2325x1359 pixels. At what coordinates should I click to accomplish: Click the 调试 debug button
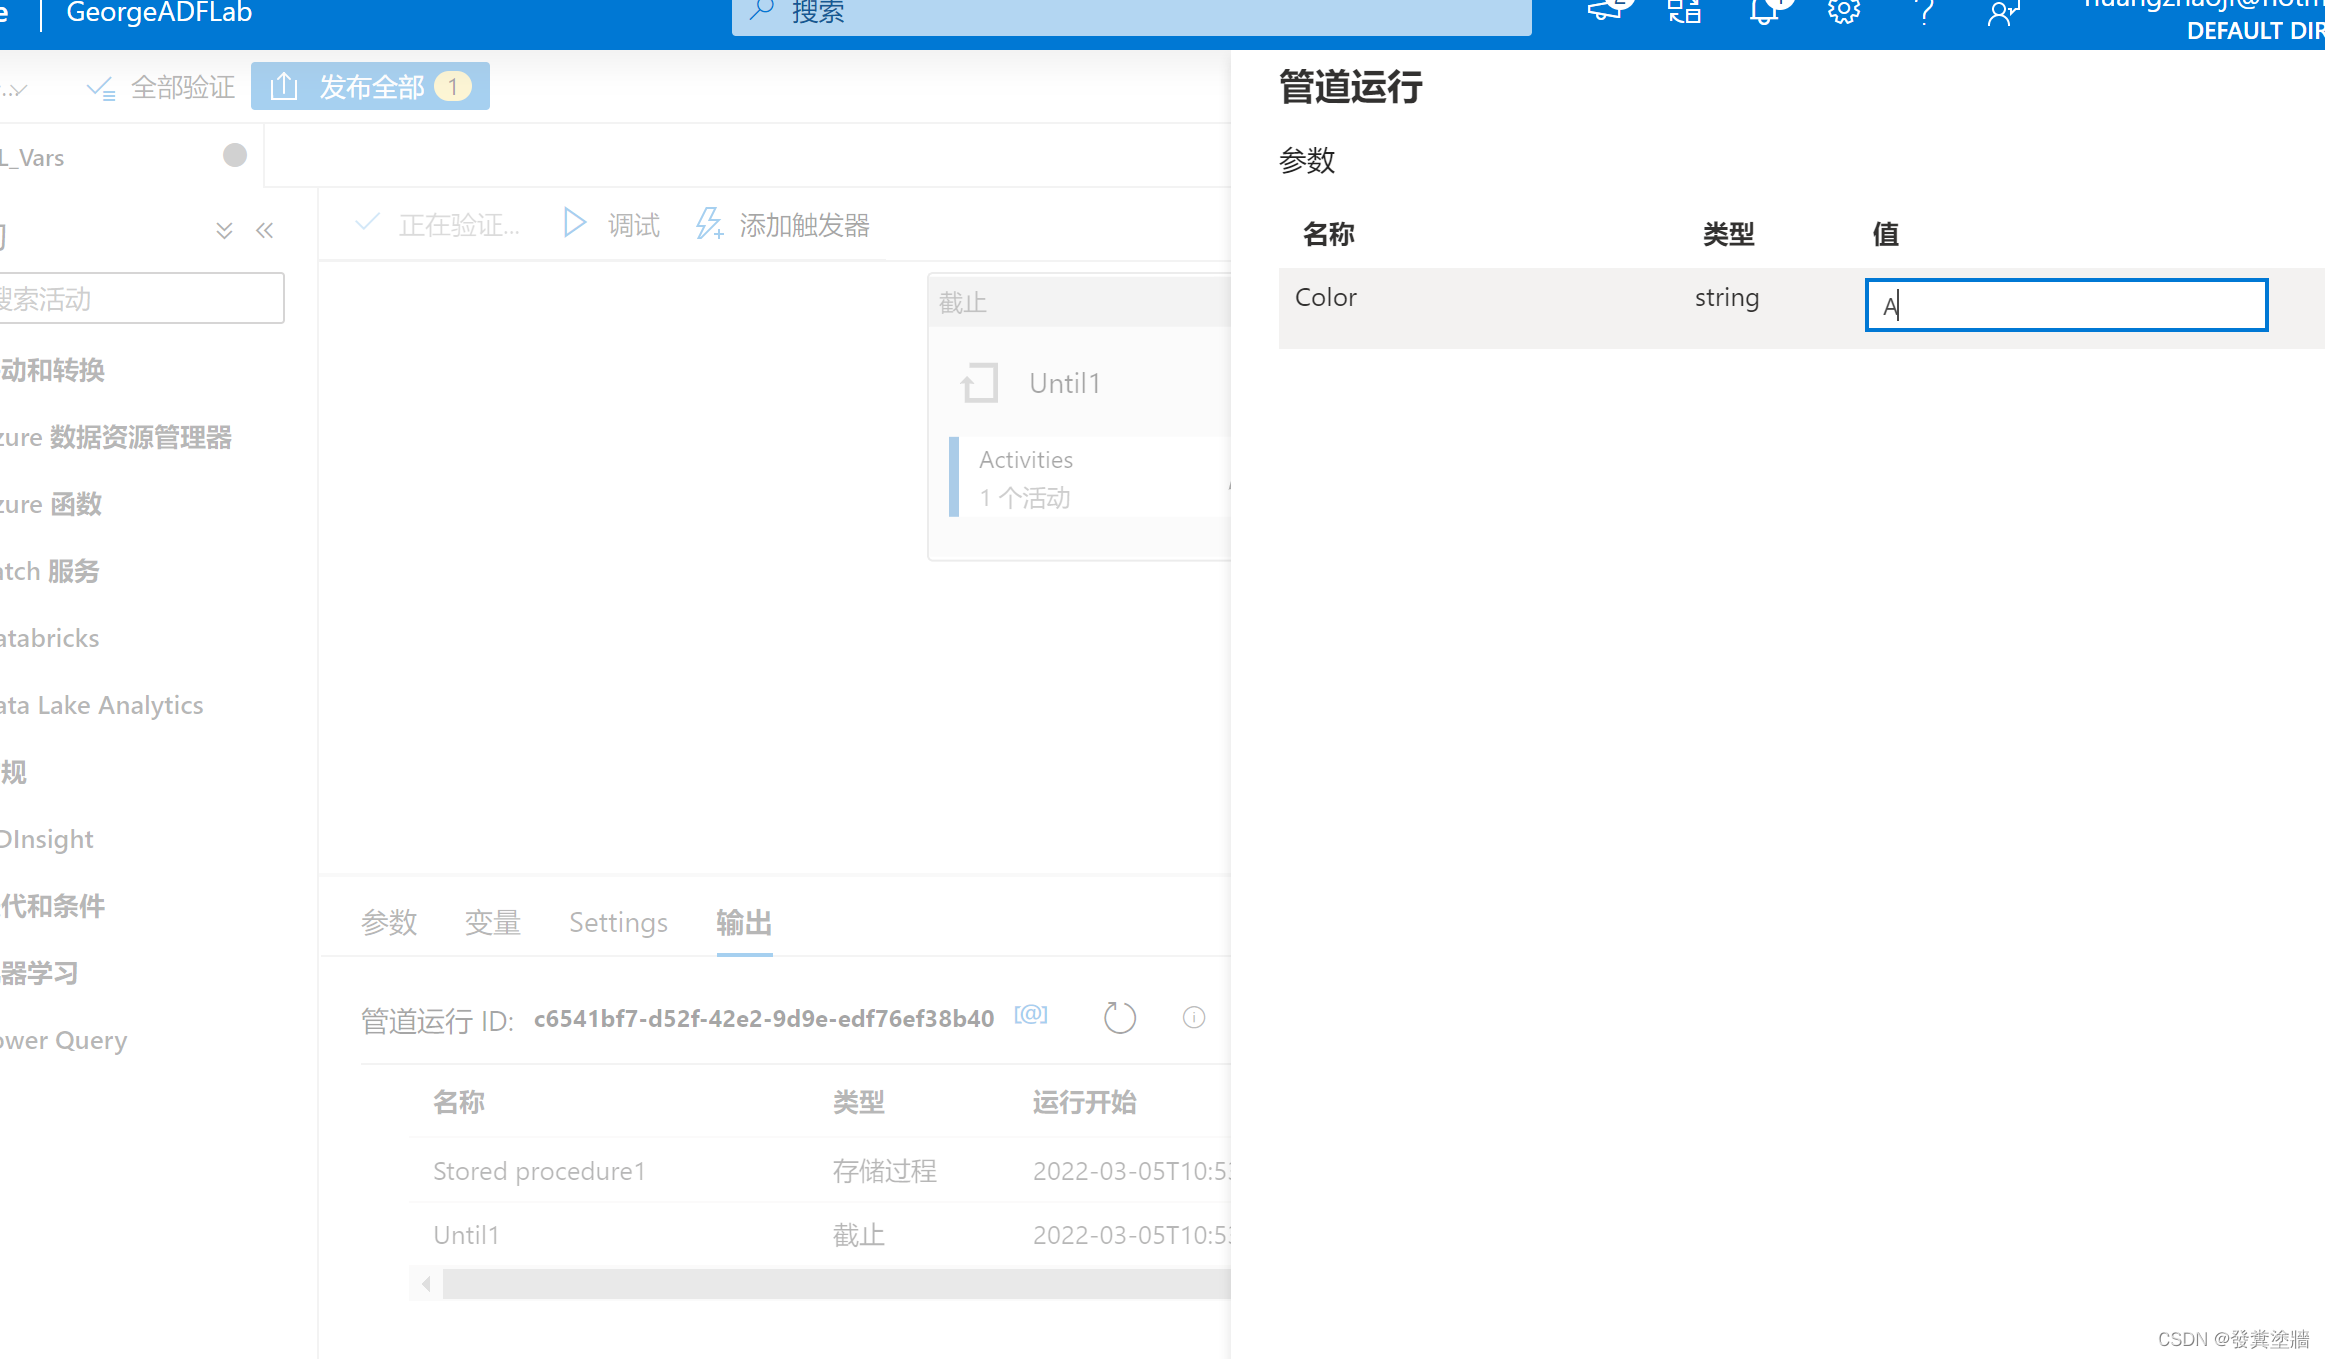(612, 224)
